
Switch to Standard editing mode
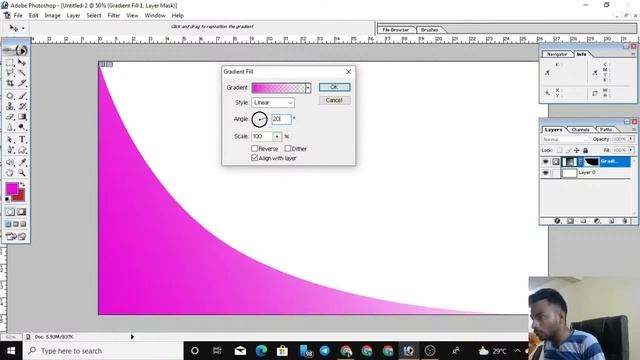[x=10, y=212]
